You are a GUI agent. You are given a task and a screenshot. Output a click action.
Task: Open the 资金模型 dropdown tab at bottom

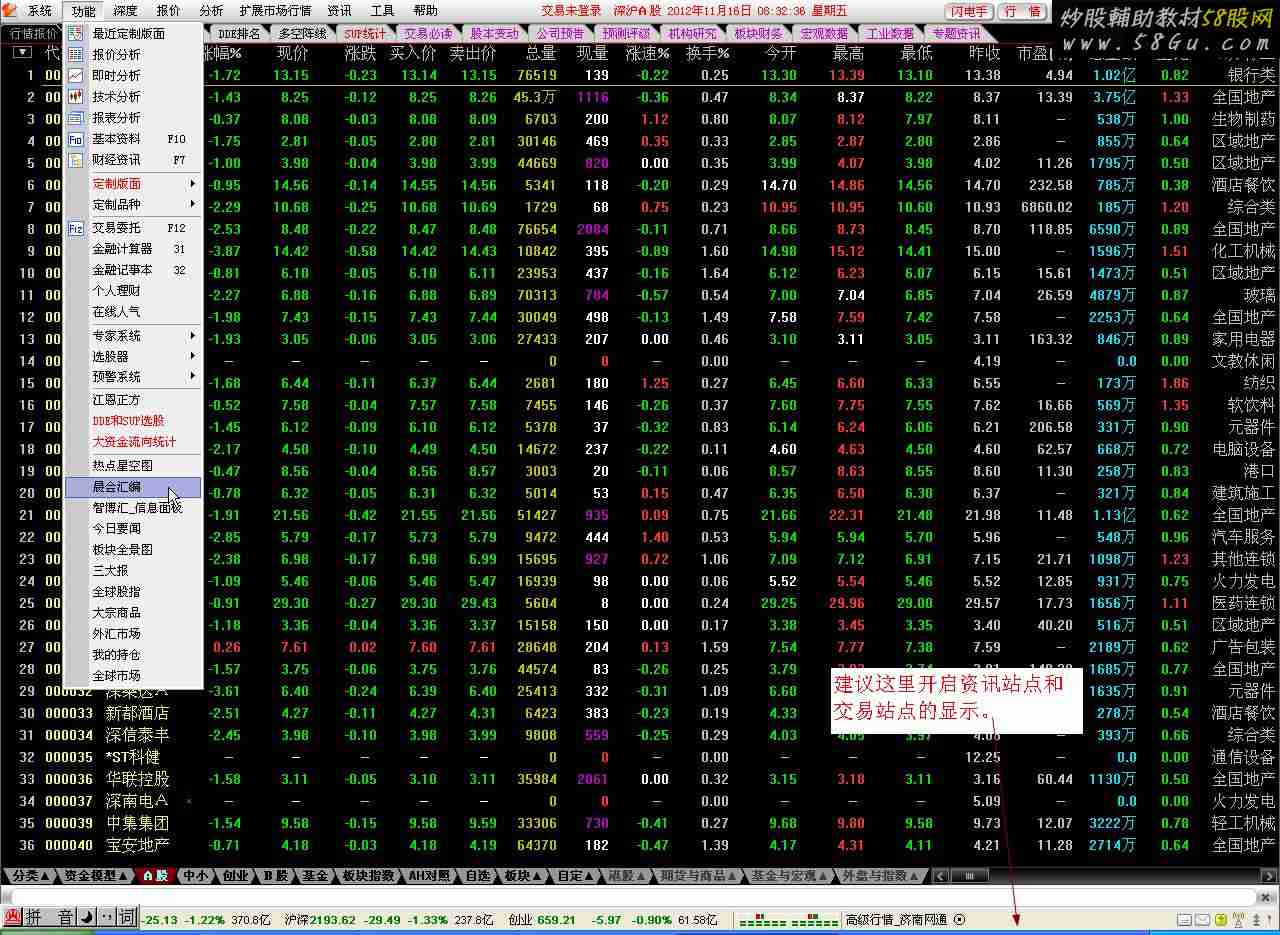(x=96, y=876)
